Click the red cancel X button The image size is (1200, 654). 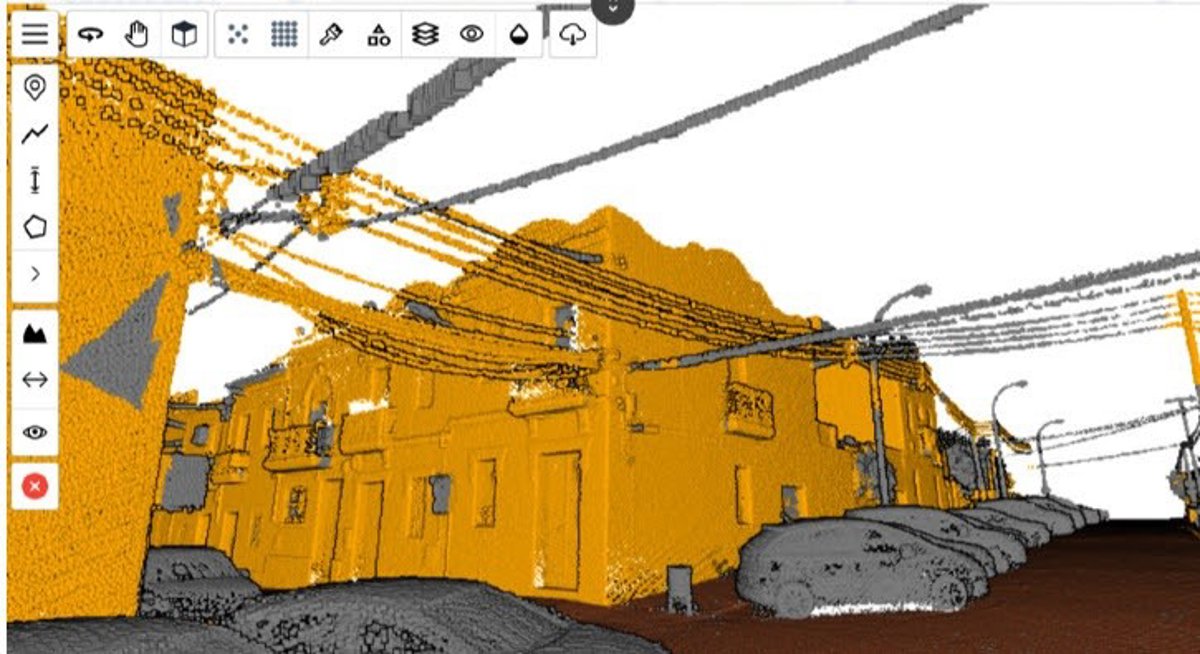click(x=35, y=486)
